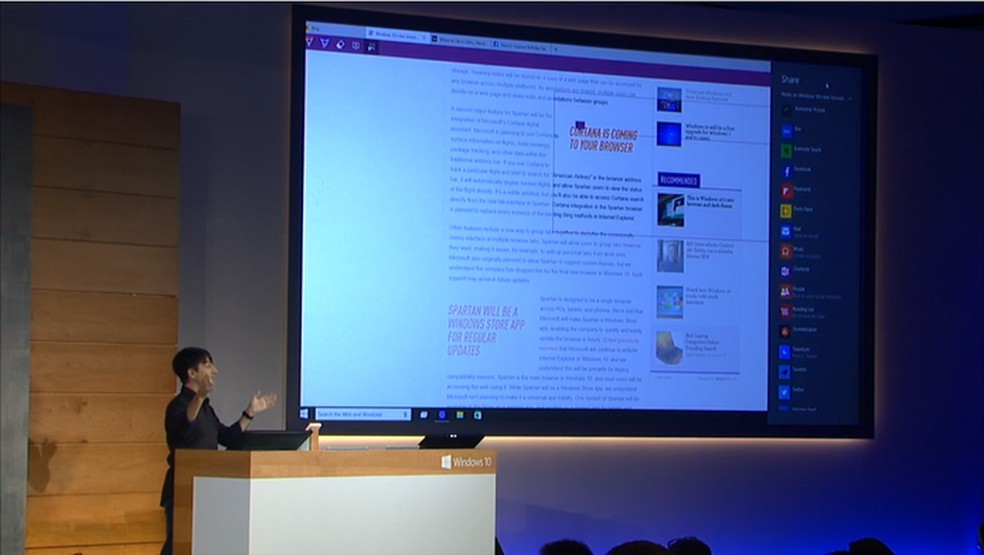984x555 pixels.
Task: Choose the eraser annotation tool
Action: click(340, 44)
